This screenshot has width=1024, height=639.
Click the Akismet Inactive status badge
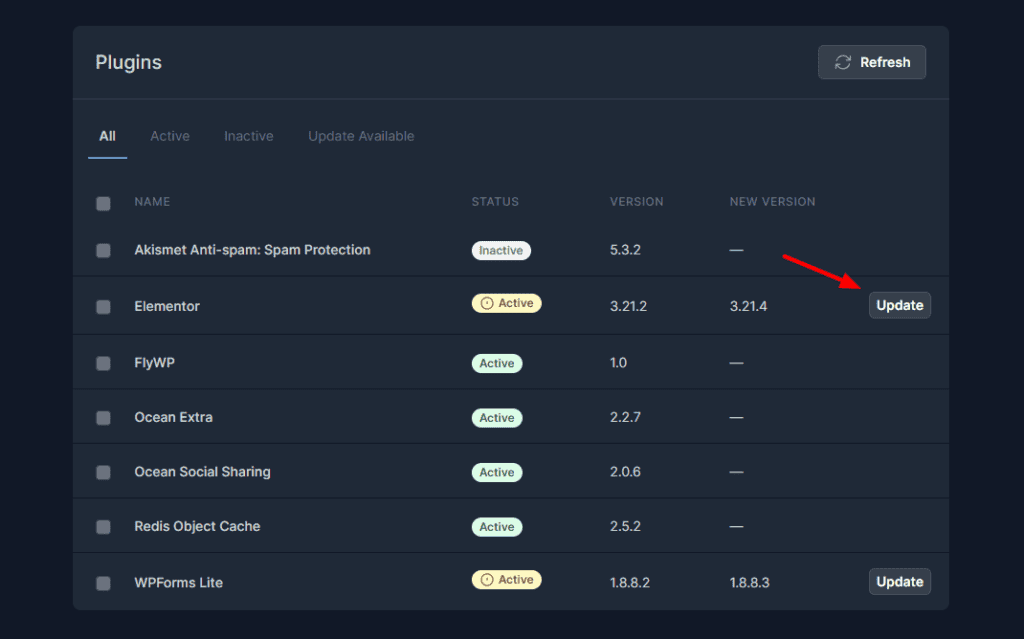[x=501, y=250]
